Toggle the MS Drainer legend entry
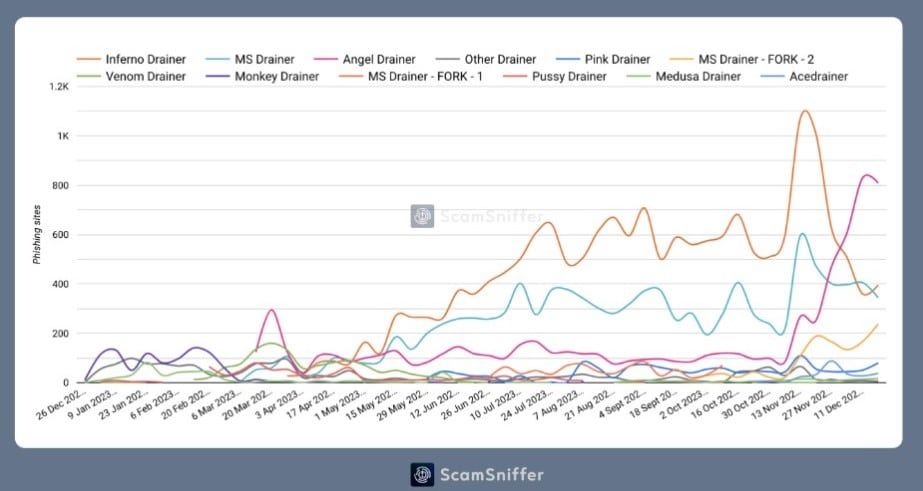Image resolution: width=923 pixels, height=491 pixels. pyautogui.click(x=250, y=59)
